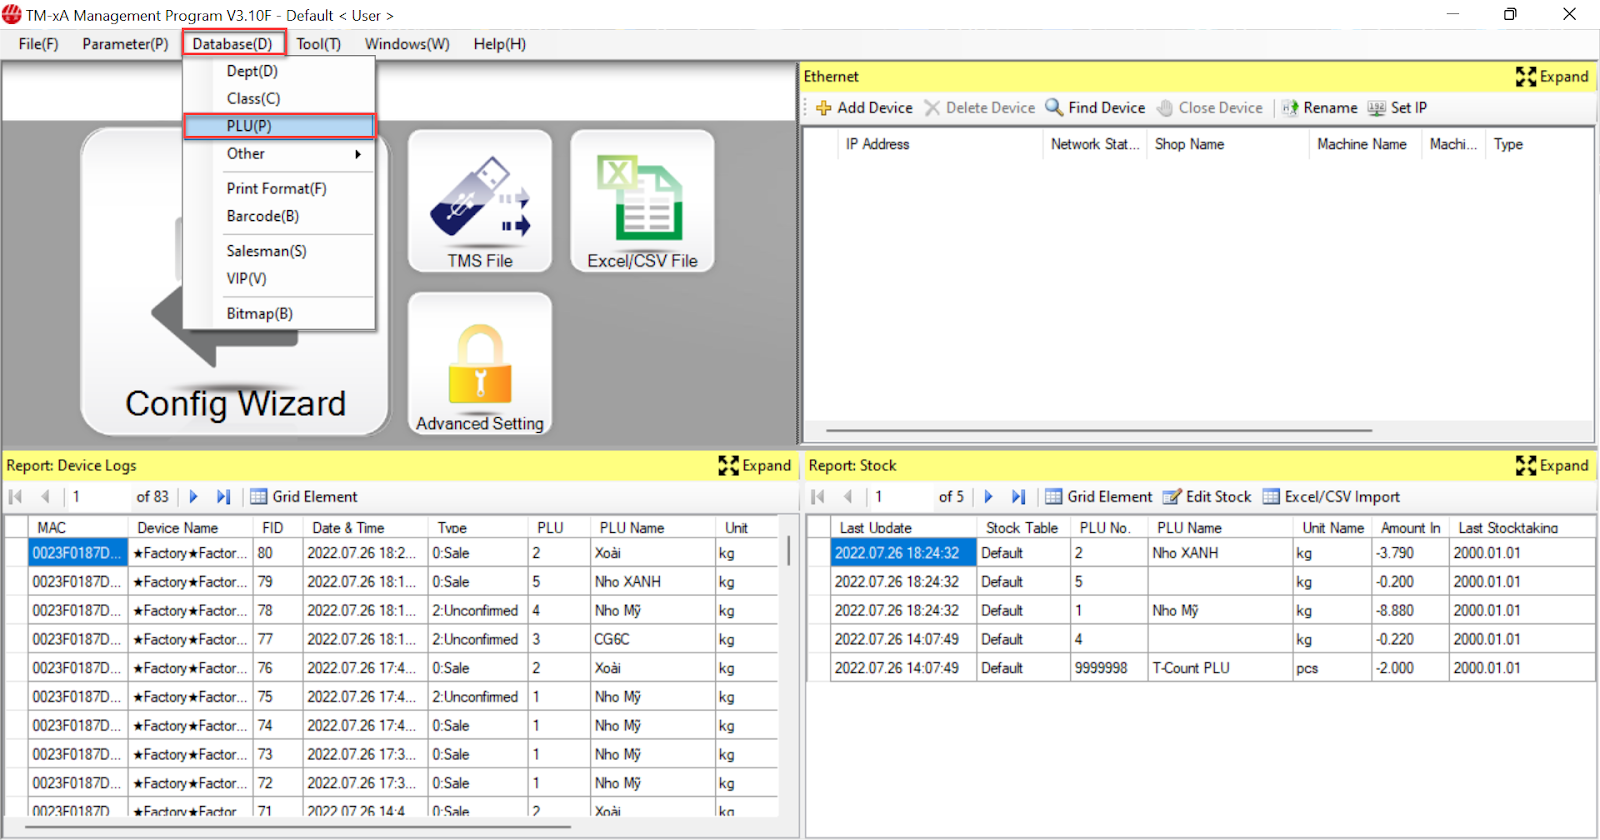Screen dimensions: 1600x840
Task: Go to next page in Device Logs
Action: (194, 497)
